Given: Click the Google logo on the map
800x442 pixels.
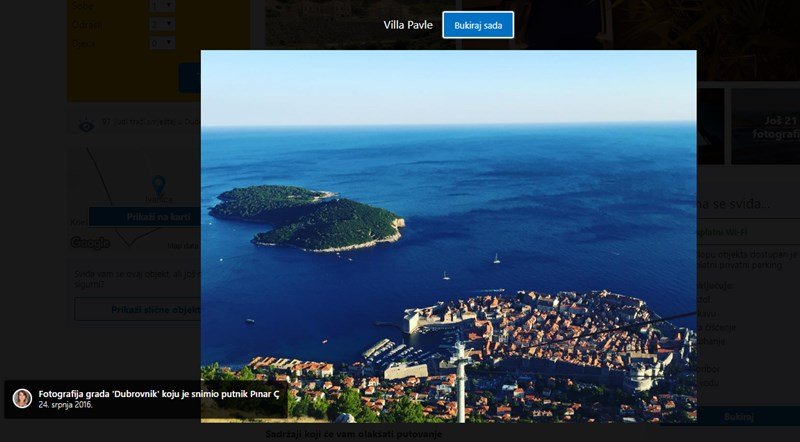Looking at the screenshot, I should click(90, 243).
